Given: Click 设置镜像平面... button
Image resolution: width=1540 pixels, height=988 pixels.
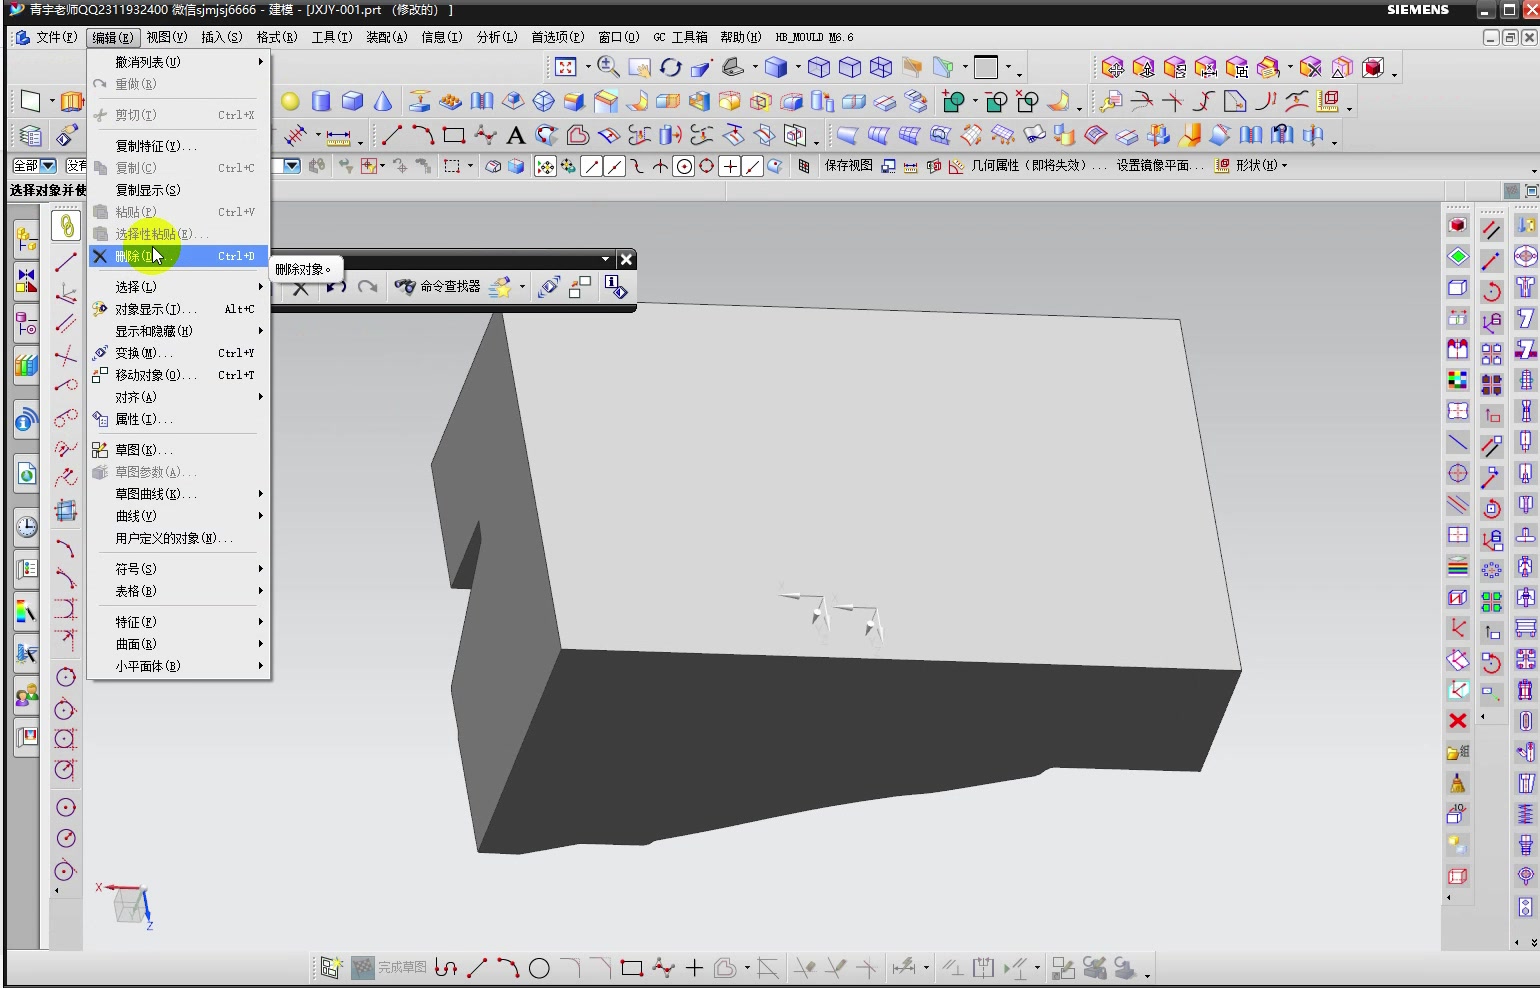Looking at the screenshot, I should coord(1160,166).
